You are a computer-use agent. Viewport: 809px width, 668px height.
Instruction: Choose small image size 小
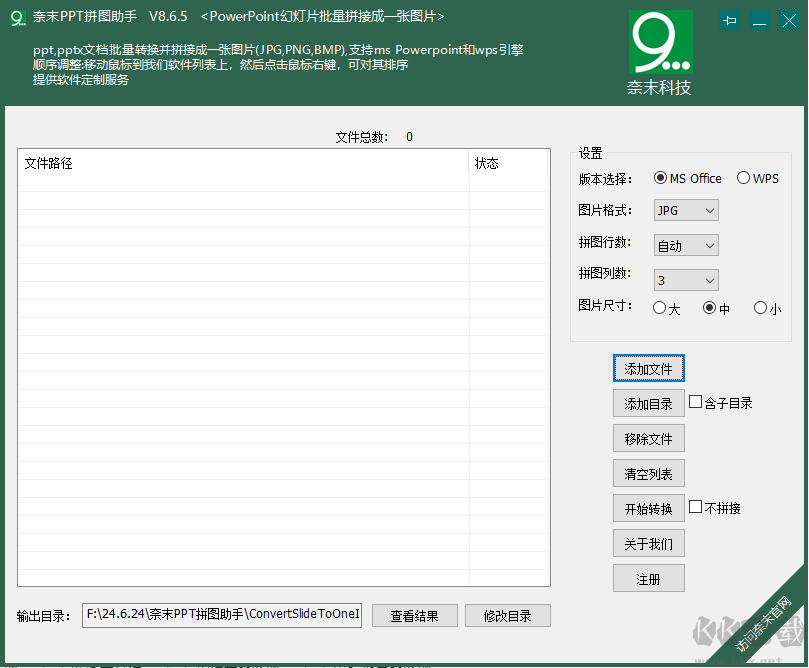pyautogui.click(x=767, y=308)
